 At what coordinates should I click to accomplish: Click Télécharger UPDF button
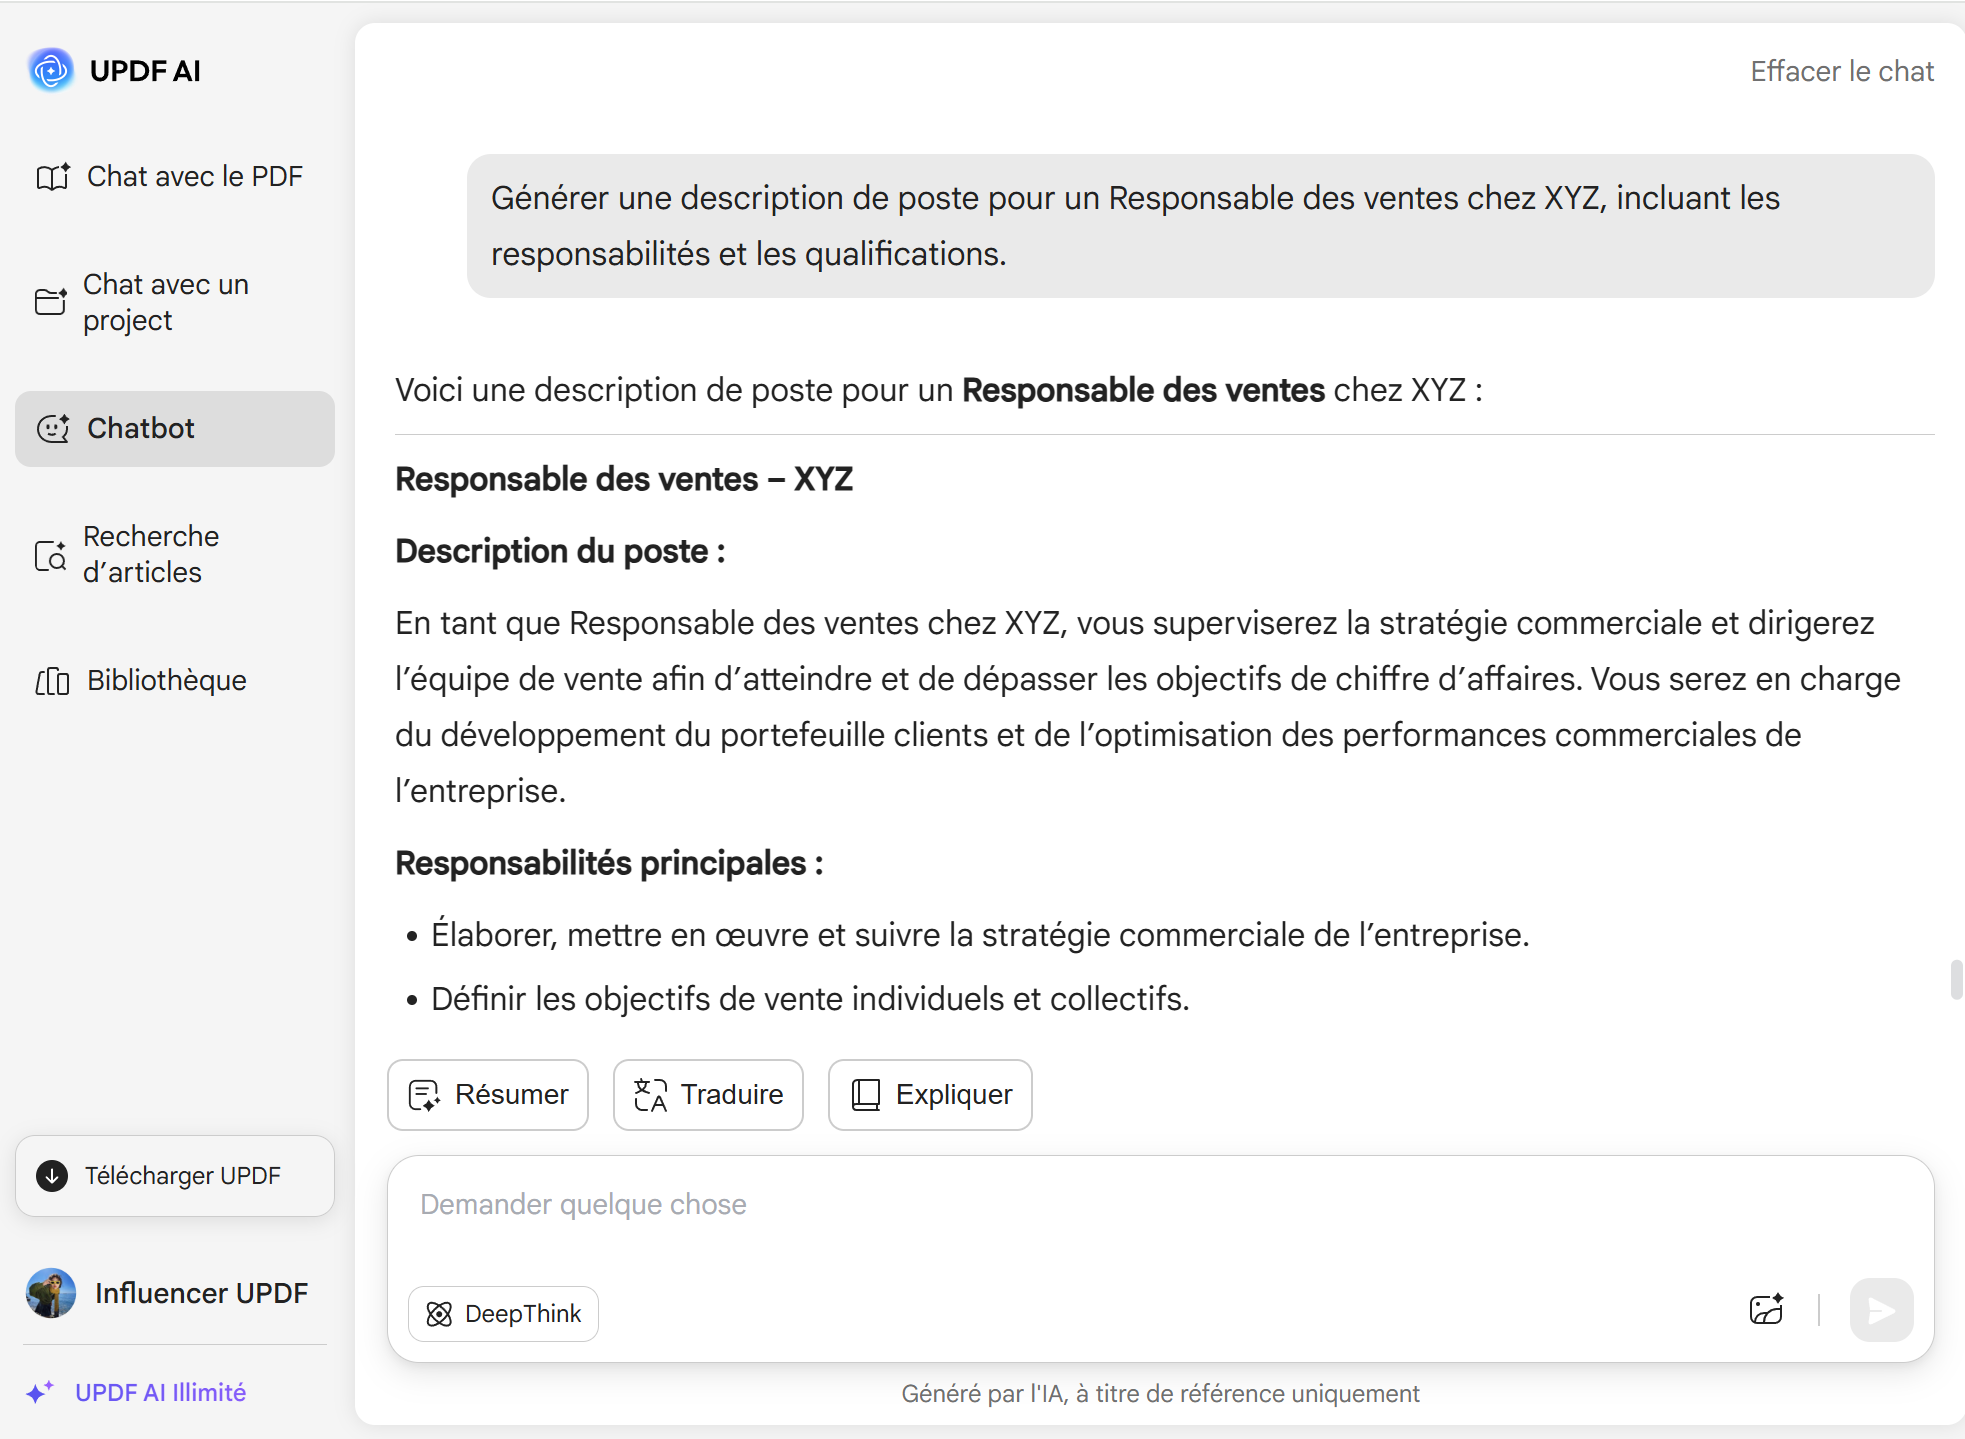tap(175, 1176)
